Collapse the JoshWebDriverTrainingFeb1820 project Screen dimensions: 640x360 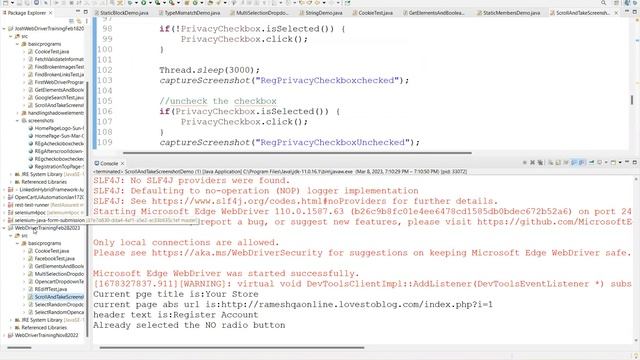4,29
